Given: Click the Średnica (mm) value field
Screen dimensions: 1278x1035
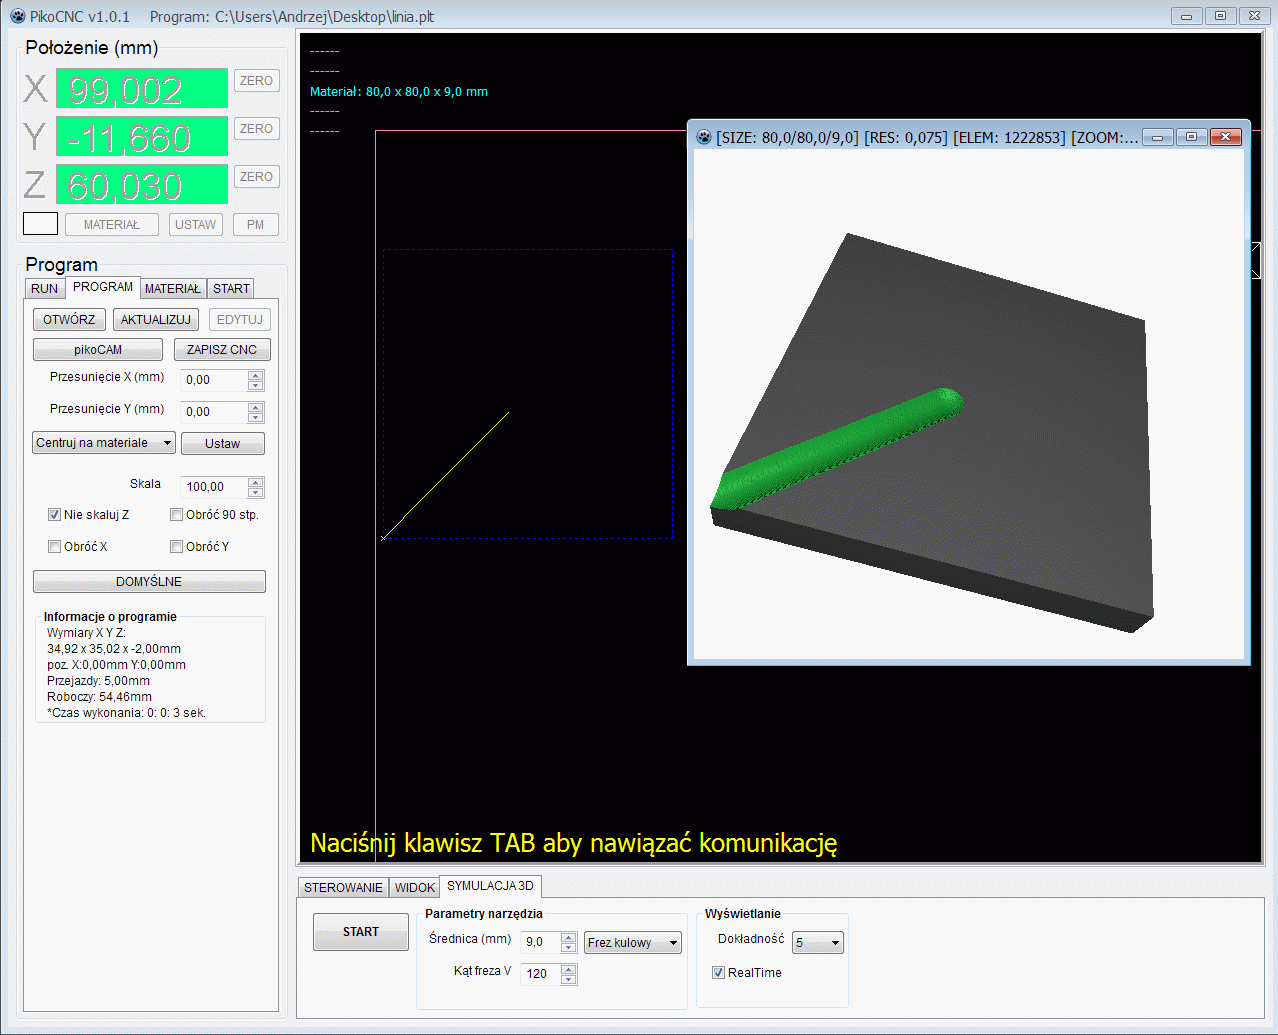Looking at the screenshot, I should pos(541,942).
